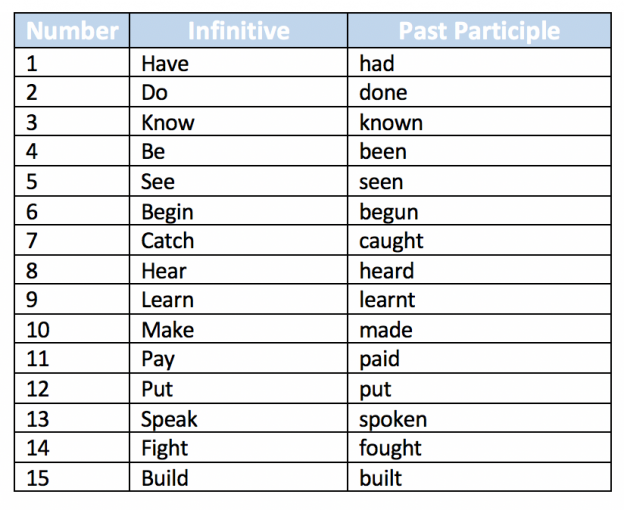Click the past participle heard
This screenshot has width=624, height=510.
pos(387,271)
